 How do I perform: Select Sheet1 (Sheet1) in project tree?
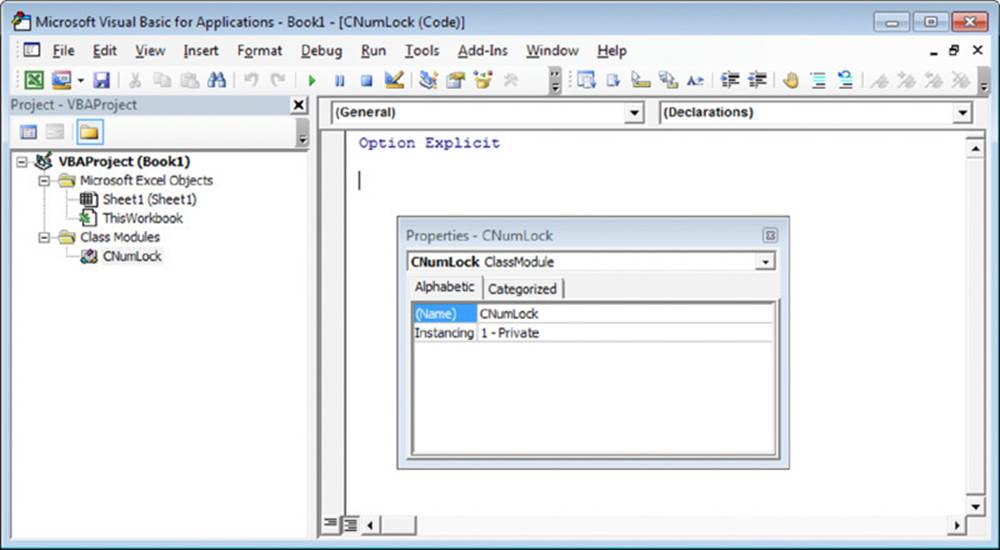pos(150,200)
